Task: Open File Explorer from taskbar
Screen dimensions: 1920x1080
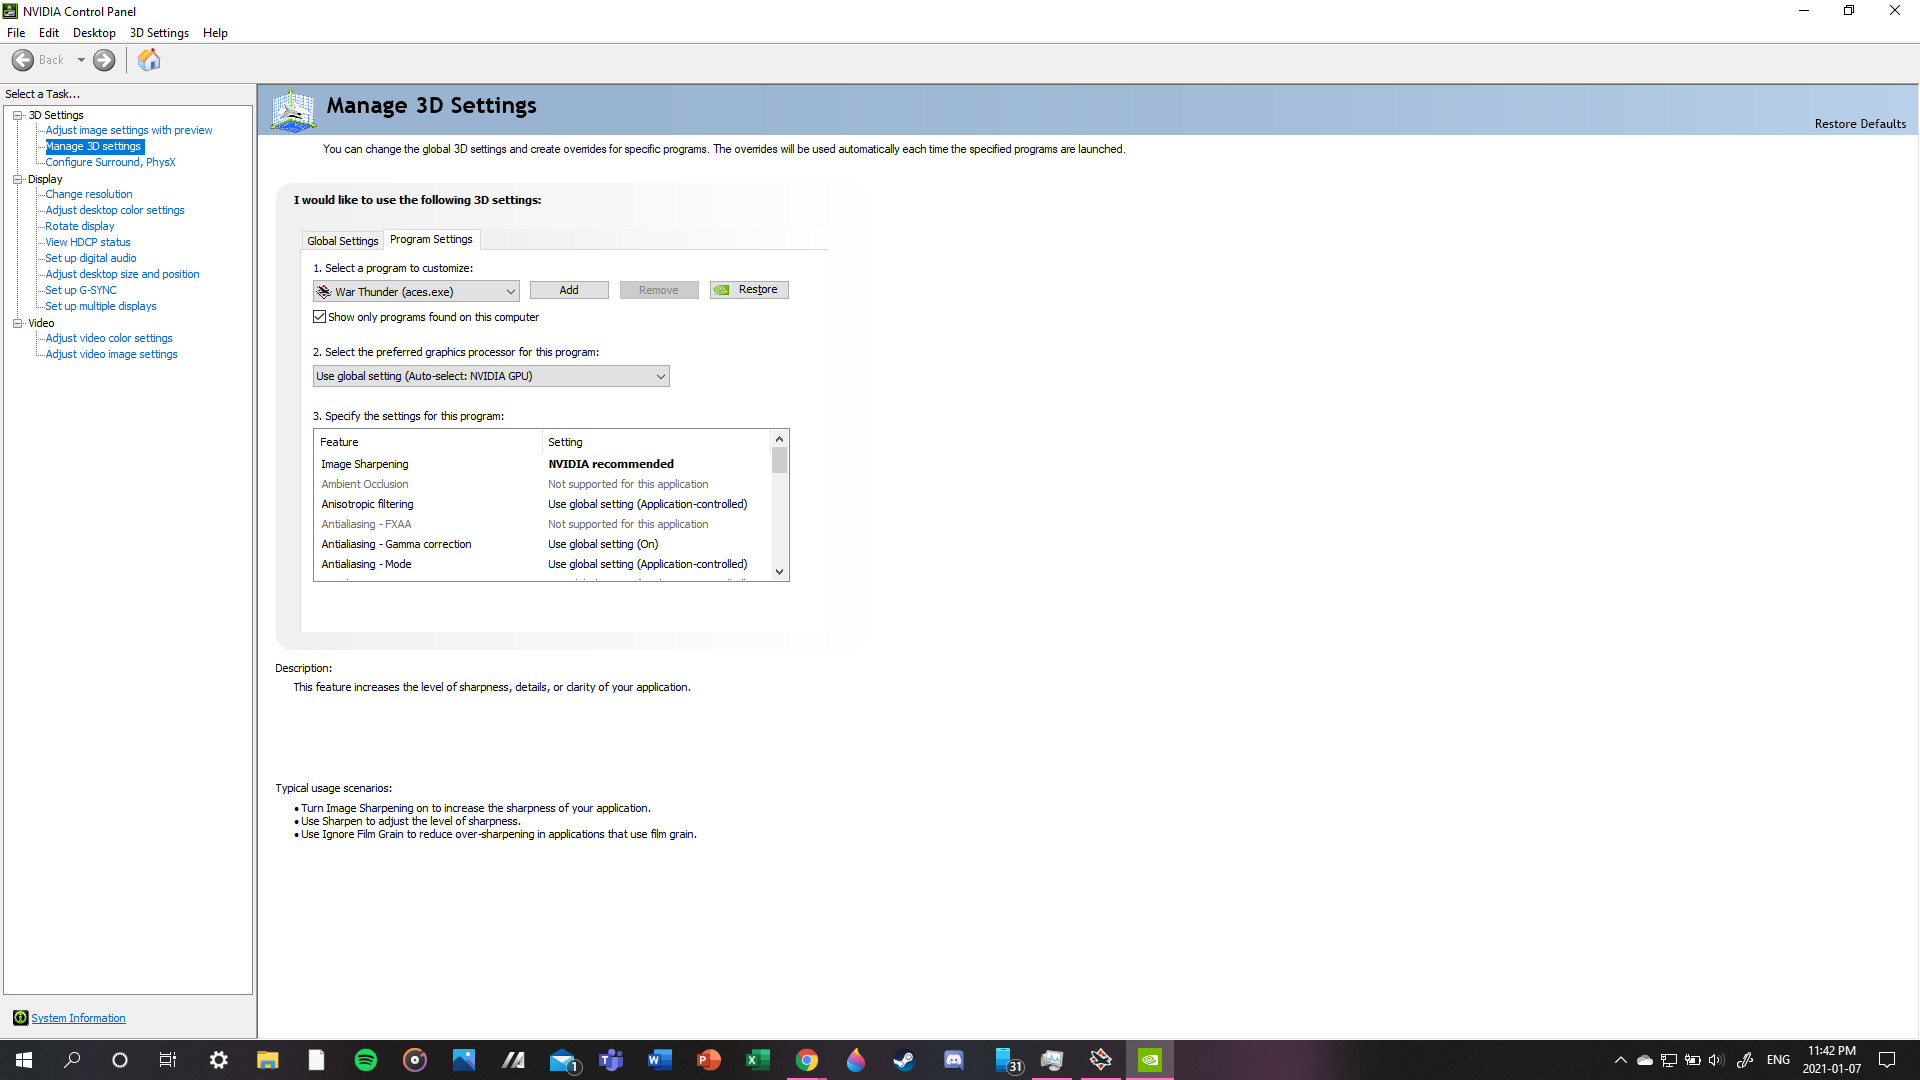Action: 267,1060
